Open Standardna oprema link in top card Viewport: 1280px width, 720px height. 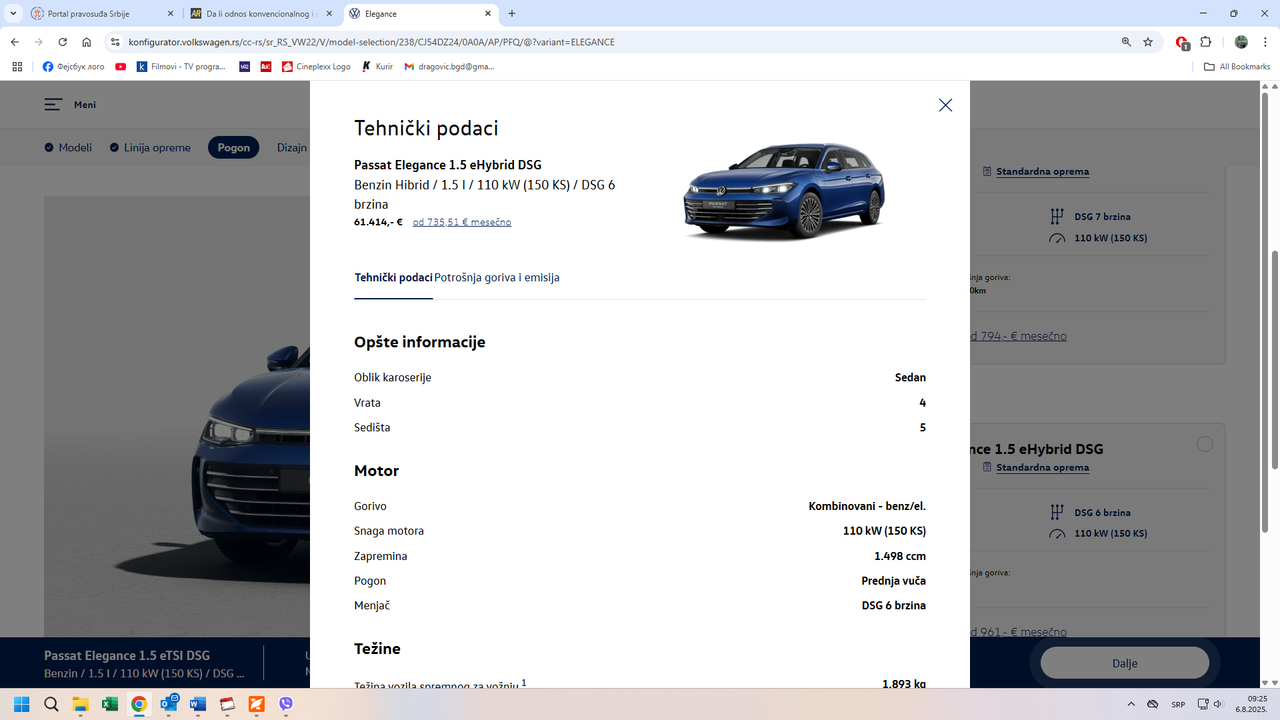click(1042, 171)
